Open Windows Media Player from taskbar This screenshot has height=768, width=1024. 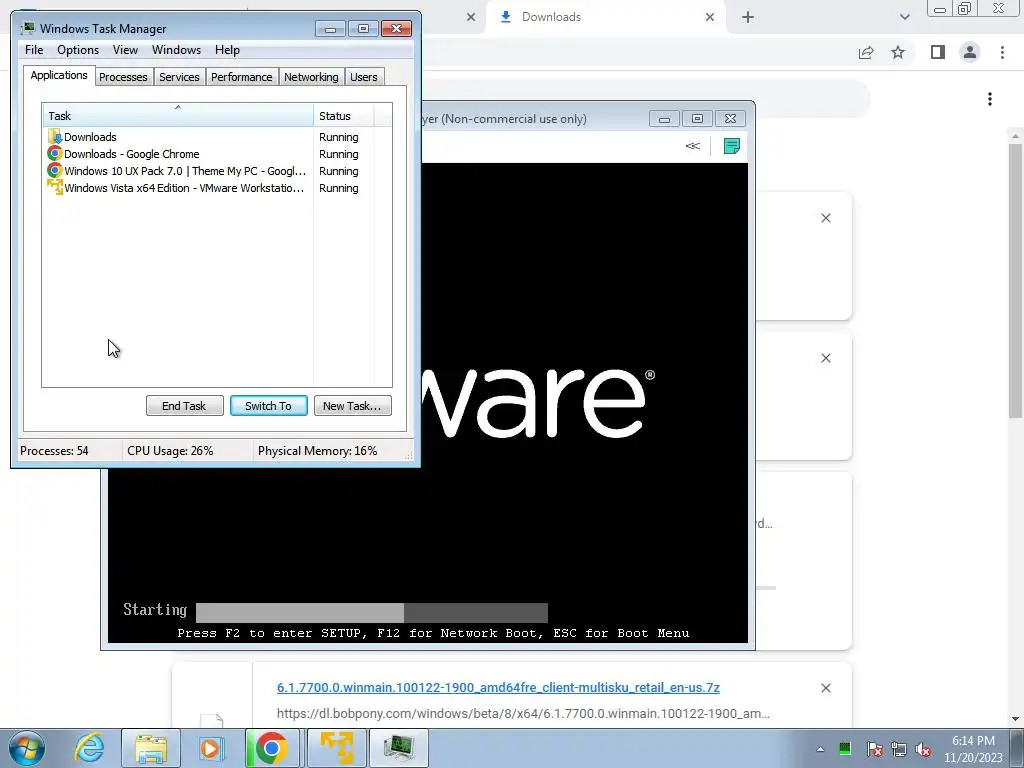tap(211, 748)
